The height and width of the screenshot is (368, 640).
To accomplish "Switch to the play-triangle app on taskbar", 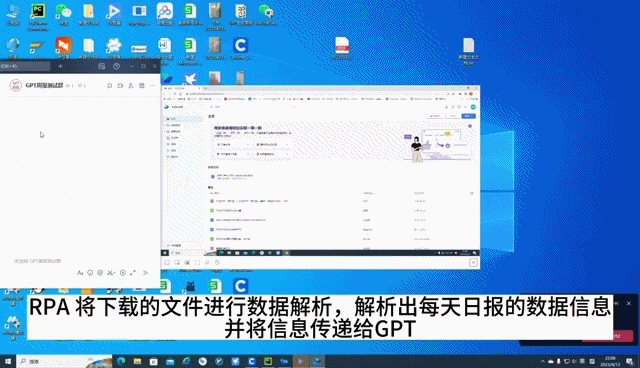I will pos(301,361).
